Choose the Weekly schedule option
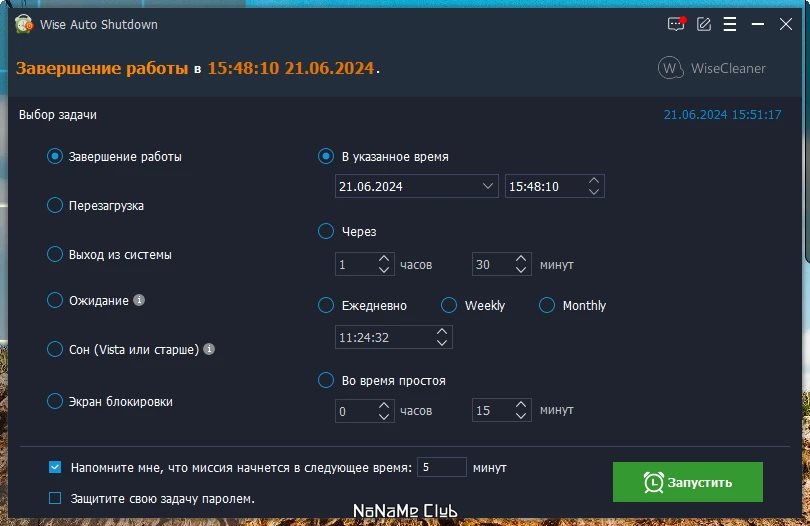This screenshot has height=526, width=810. (x=449, y=305)
